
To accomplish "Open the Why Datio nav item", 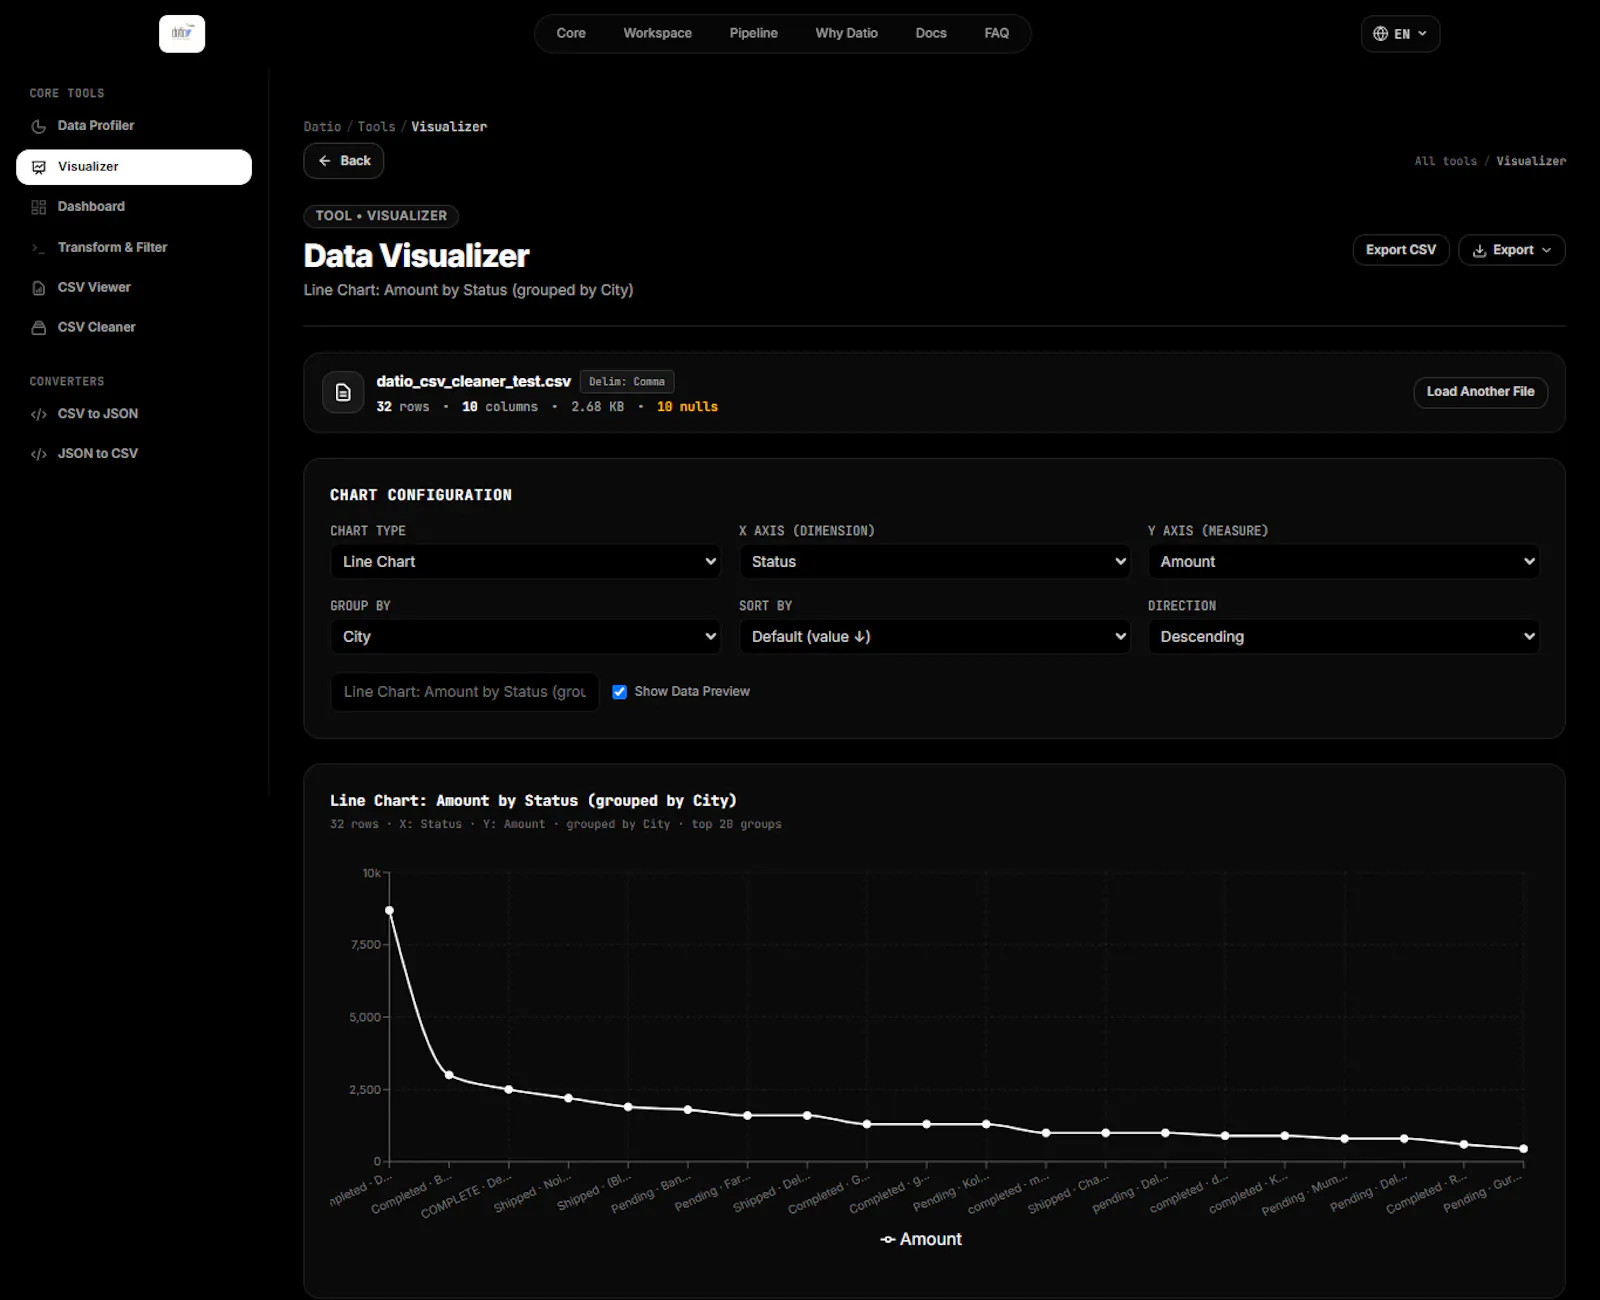I will click(846, 33).
